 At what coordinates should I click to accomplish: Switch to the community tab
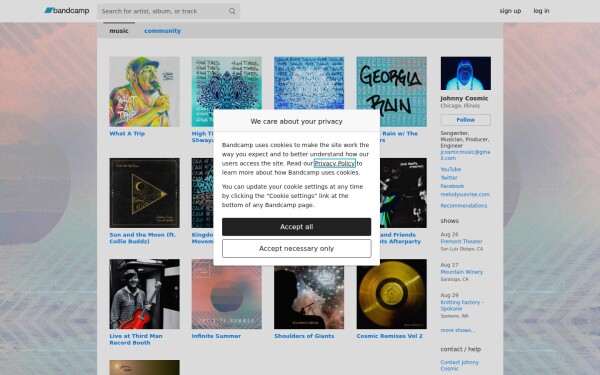(x=162, y=31)
